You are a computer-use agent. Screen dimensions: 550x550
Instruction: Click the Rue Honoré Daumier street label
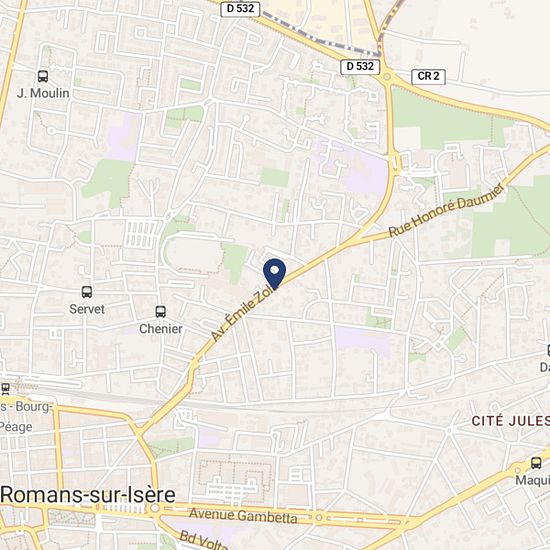point(447,210)
